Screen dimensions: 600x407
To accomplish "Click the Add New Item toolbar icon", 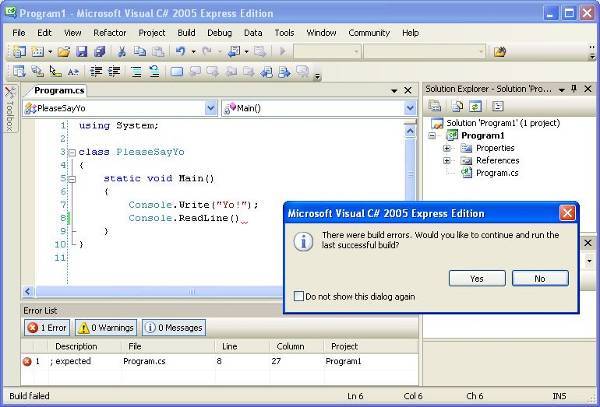I will 38,51.
